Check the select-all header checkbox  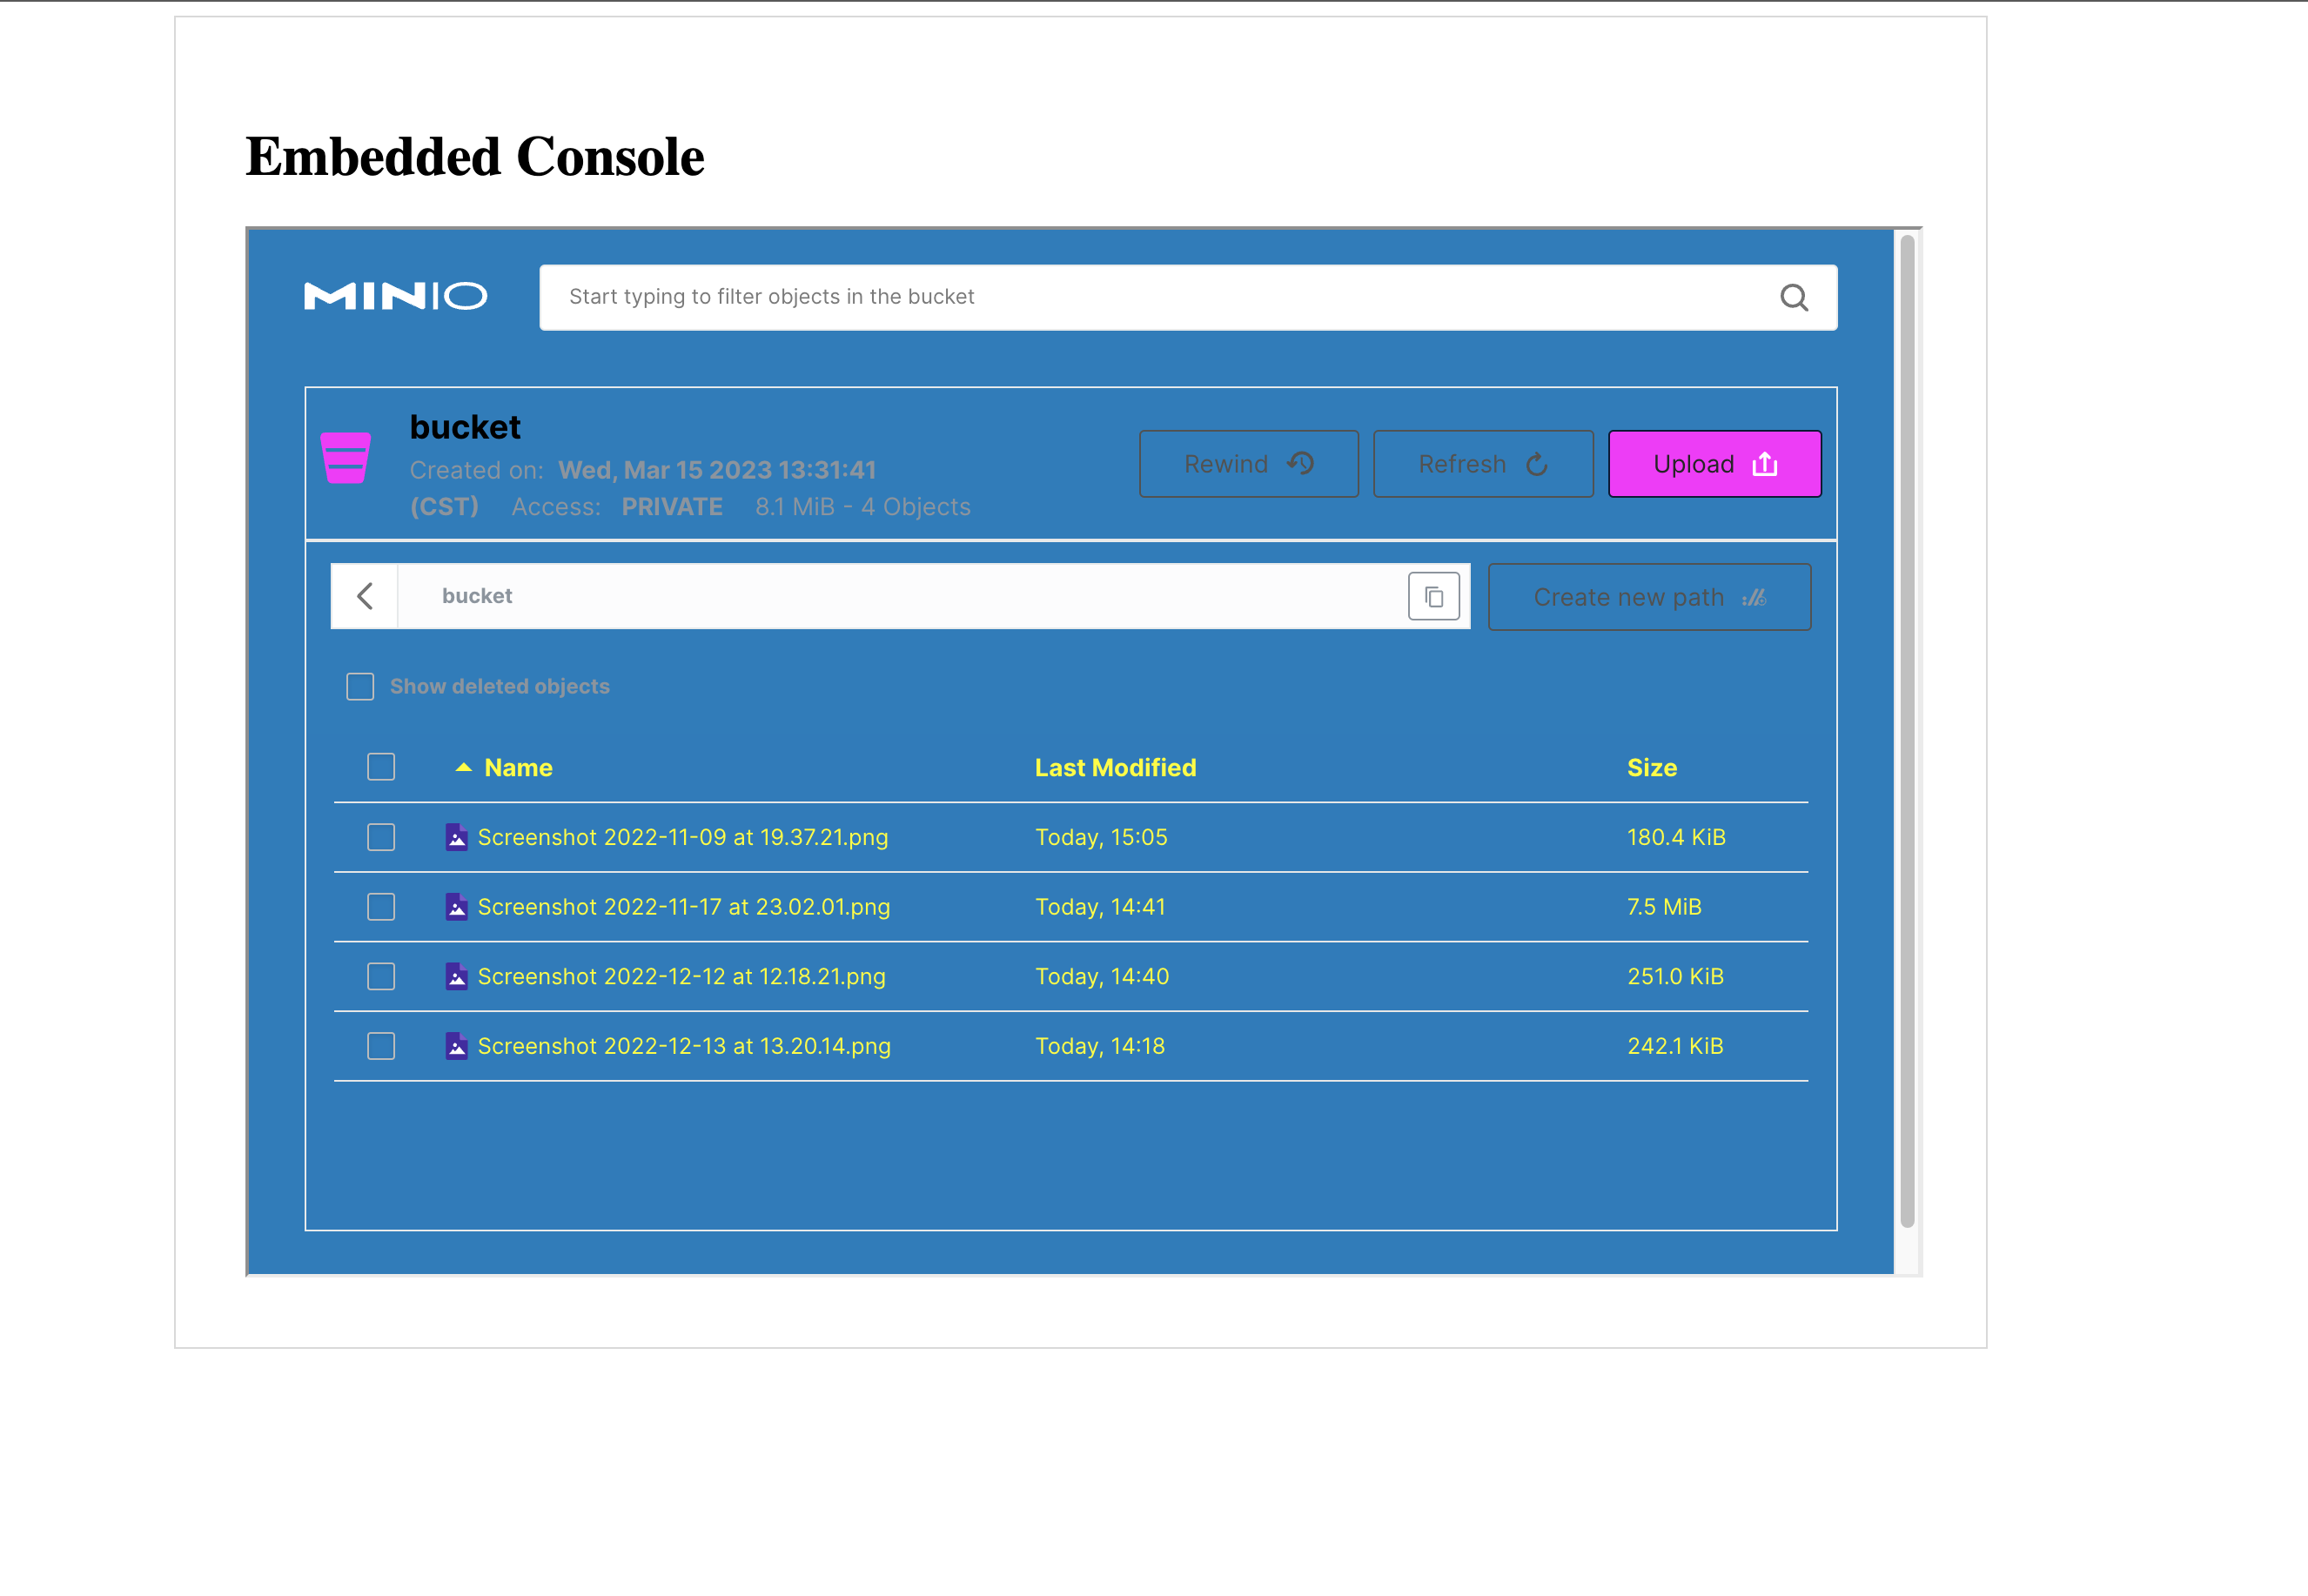click(381, 767)
